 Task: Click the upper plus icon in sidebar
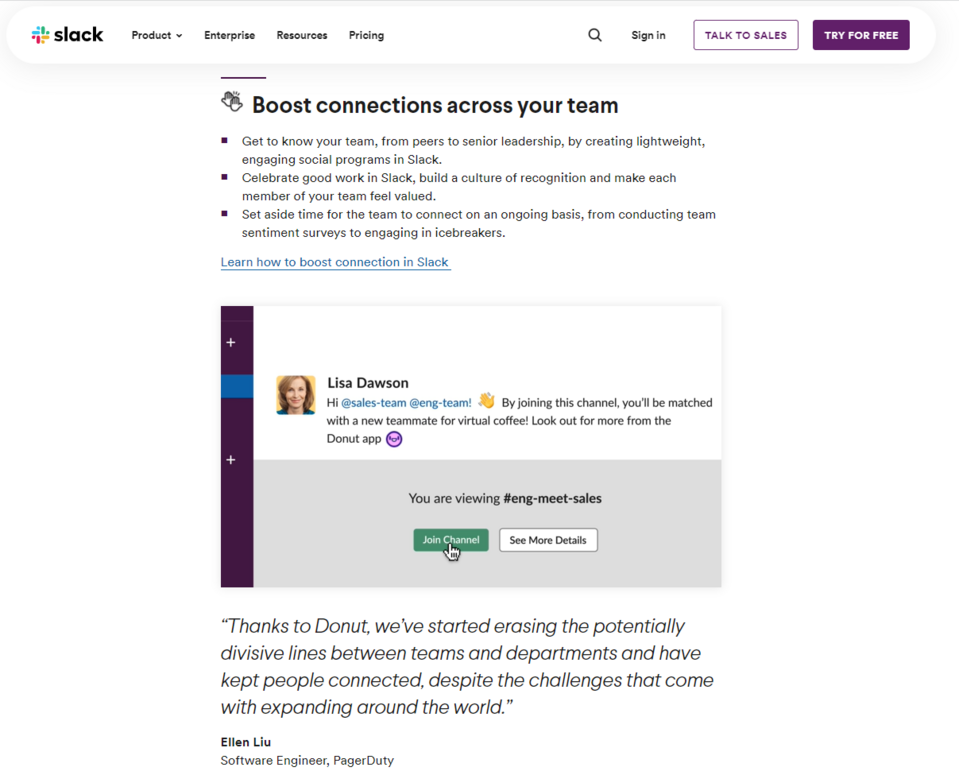pos(231,342)
